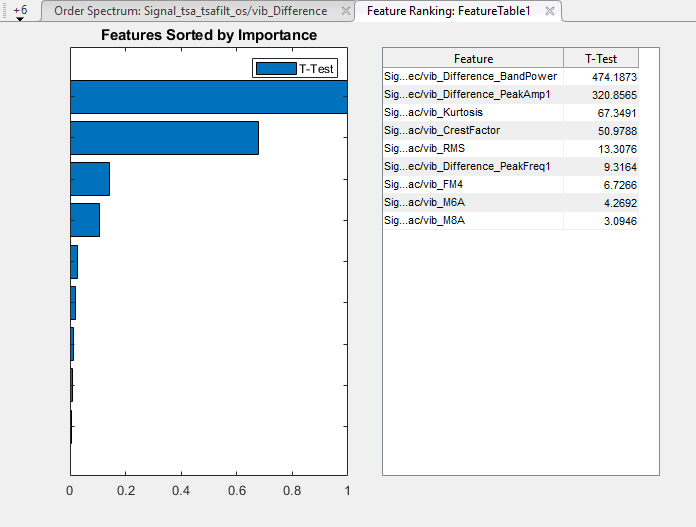The height and width of the screenshot is (527, 696).
Task: Select the Feature Ranking: FeatureTable1 tab
Action: pyautogui.click(x=448, y=11)
